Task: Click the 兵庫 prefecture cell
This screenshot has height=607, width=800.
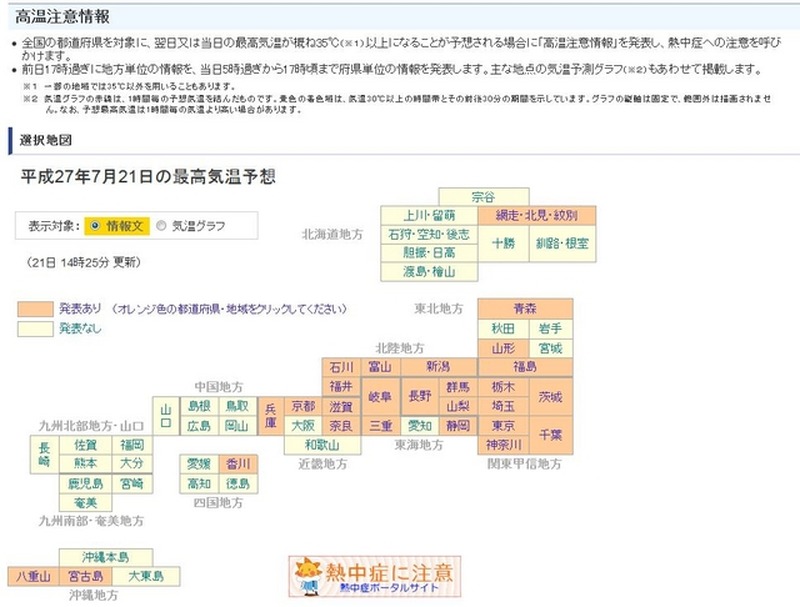Action: 270,415
